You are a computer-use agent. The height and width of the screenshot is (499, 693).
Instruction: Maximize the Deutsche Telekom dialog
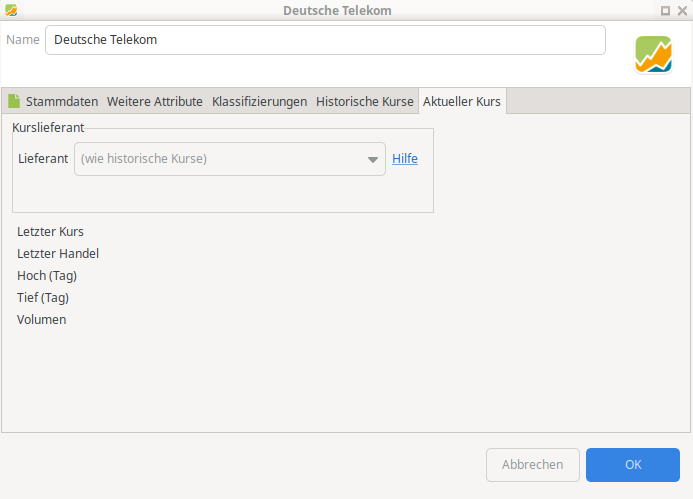click(x=665, y=11)
